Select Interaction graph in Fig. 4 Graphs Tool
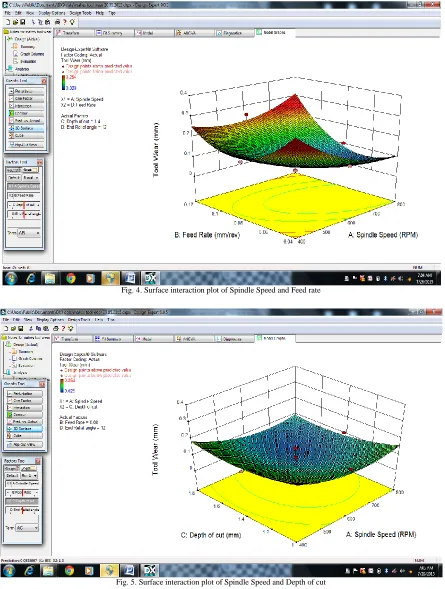Image resolution: width=445 pixels, height=589 pixels. click(26, 106)
